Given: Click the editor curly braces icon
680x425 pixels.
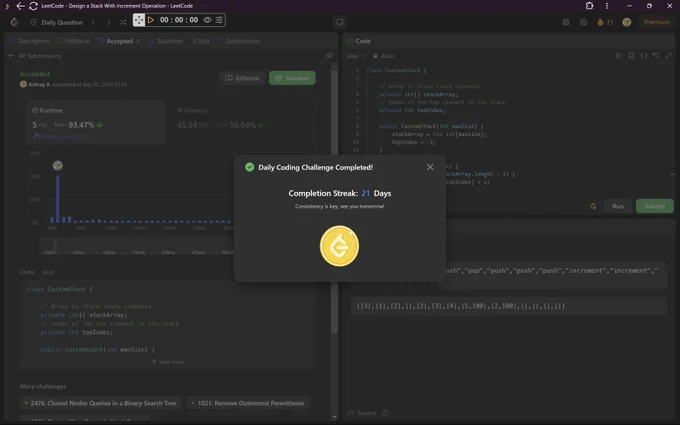Looking at the screenshot, I should [644, 56].
